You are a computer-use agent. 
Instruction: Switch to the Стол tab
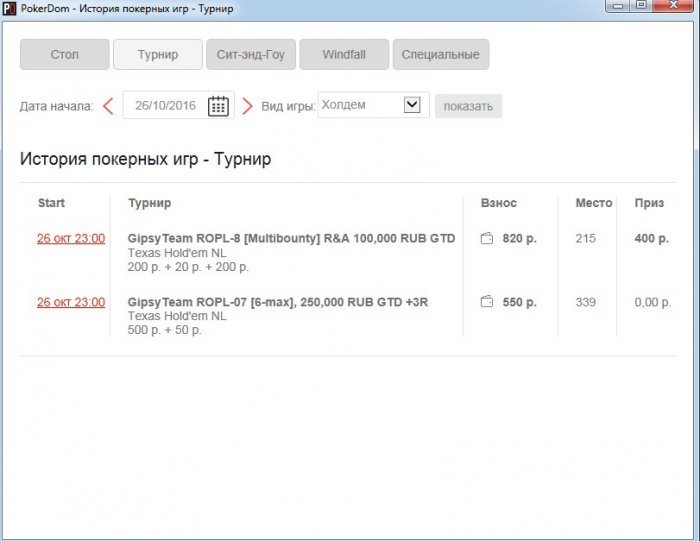65,54
